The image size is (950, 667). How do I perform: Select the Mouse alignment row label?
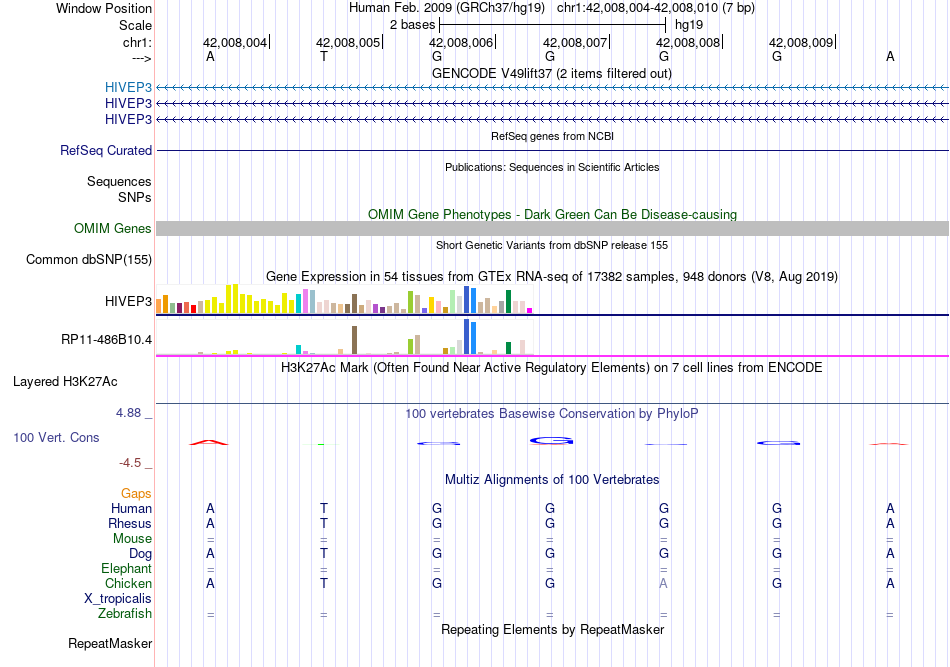tap(132, 539)
